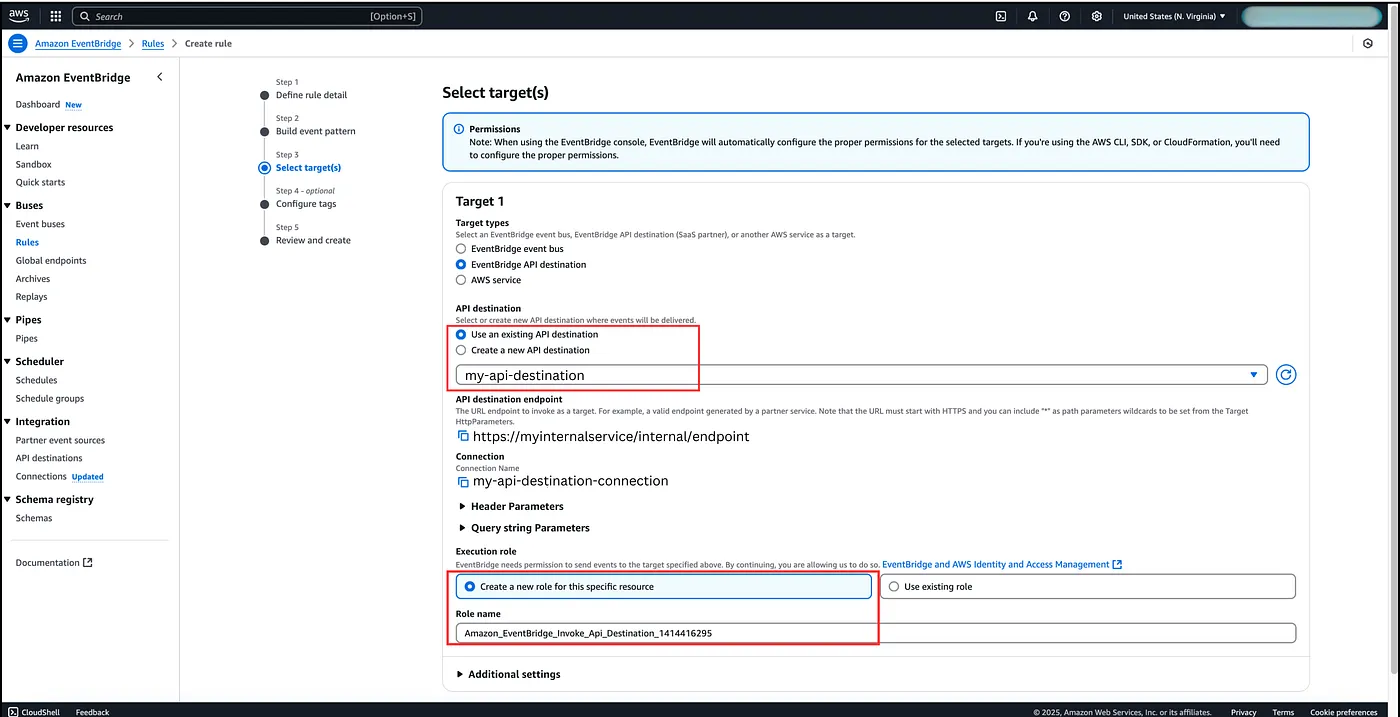Collapse the Amazon EventBridge side panel

point(160,77)
